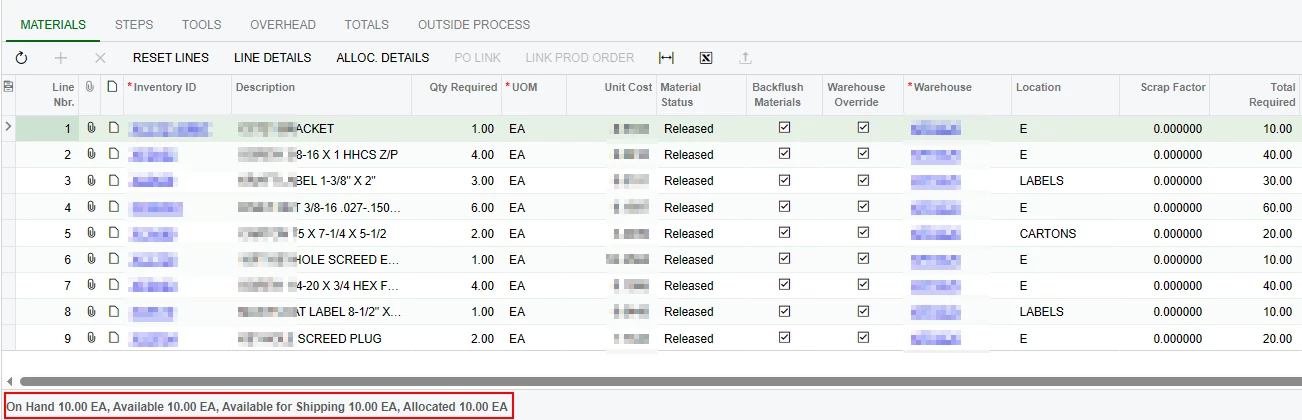Toggle Warehouse Override for line 1

[x=863, y=128]
